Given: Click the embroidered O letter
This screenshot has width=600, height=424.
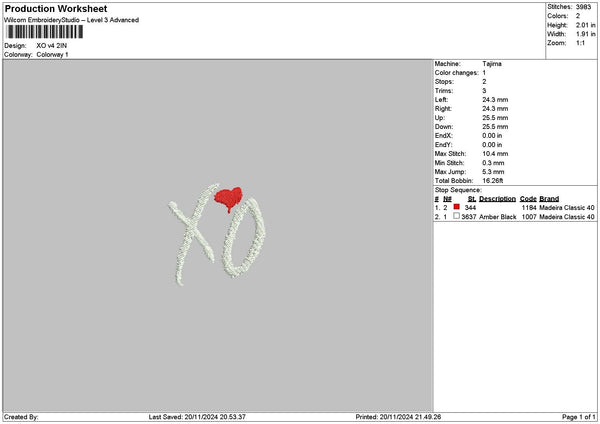Looking at the screenshot, I should pyautogui.click(x=244, y=237).
